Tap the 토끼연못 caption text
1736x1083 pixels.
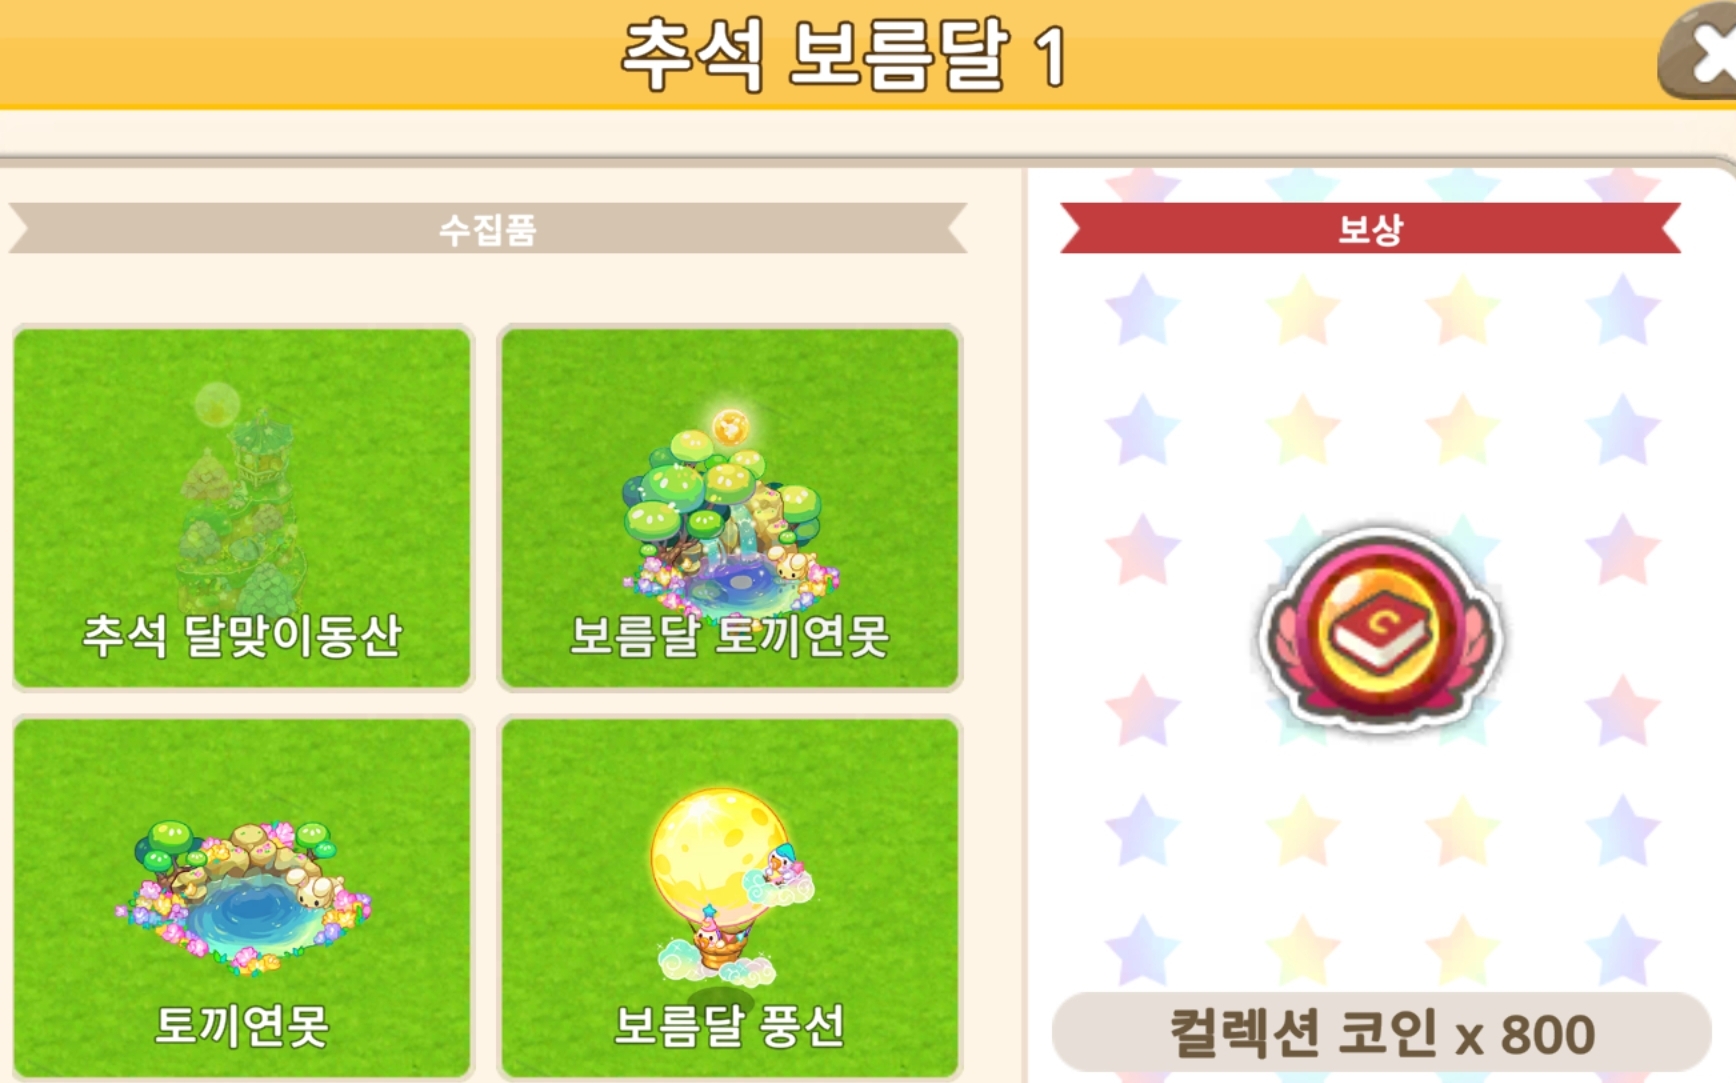tap(242, 1026)
